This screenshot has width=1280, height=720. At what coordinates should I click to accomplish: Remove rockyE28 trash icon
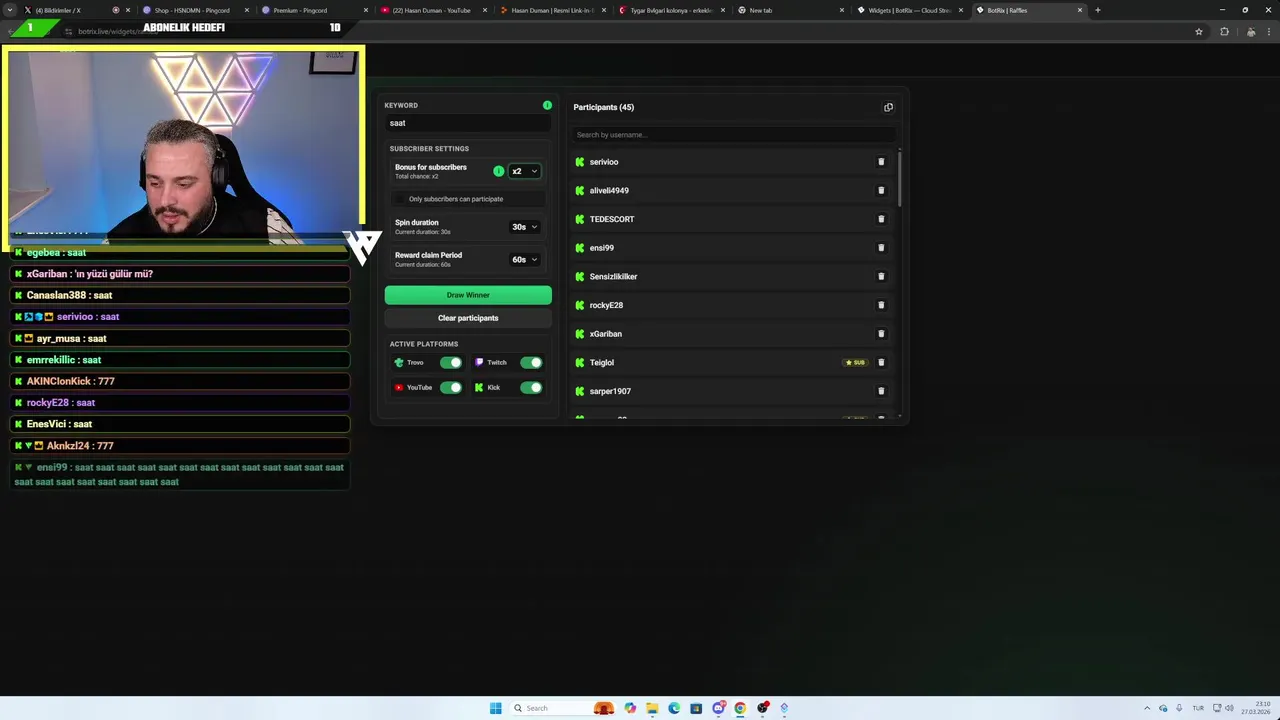pos(881,305)
